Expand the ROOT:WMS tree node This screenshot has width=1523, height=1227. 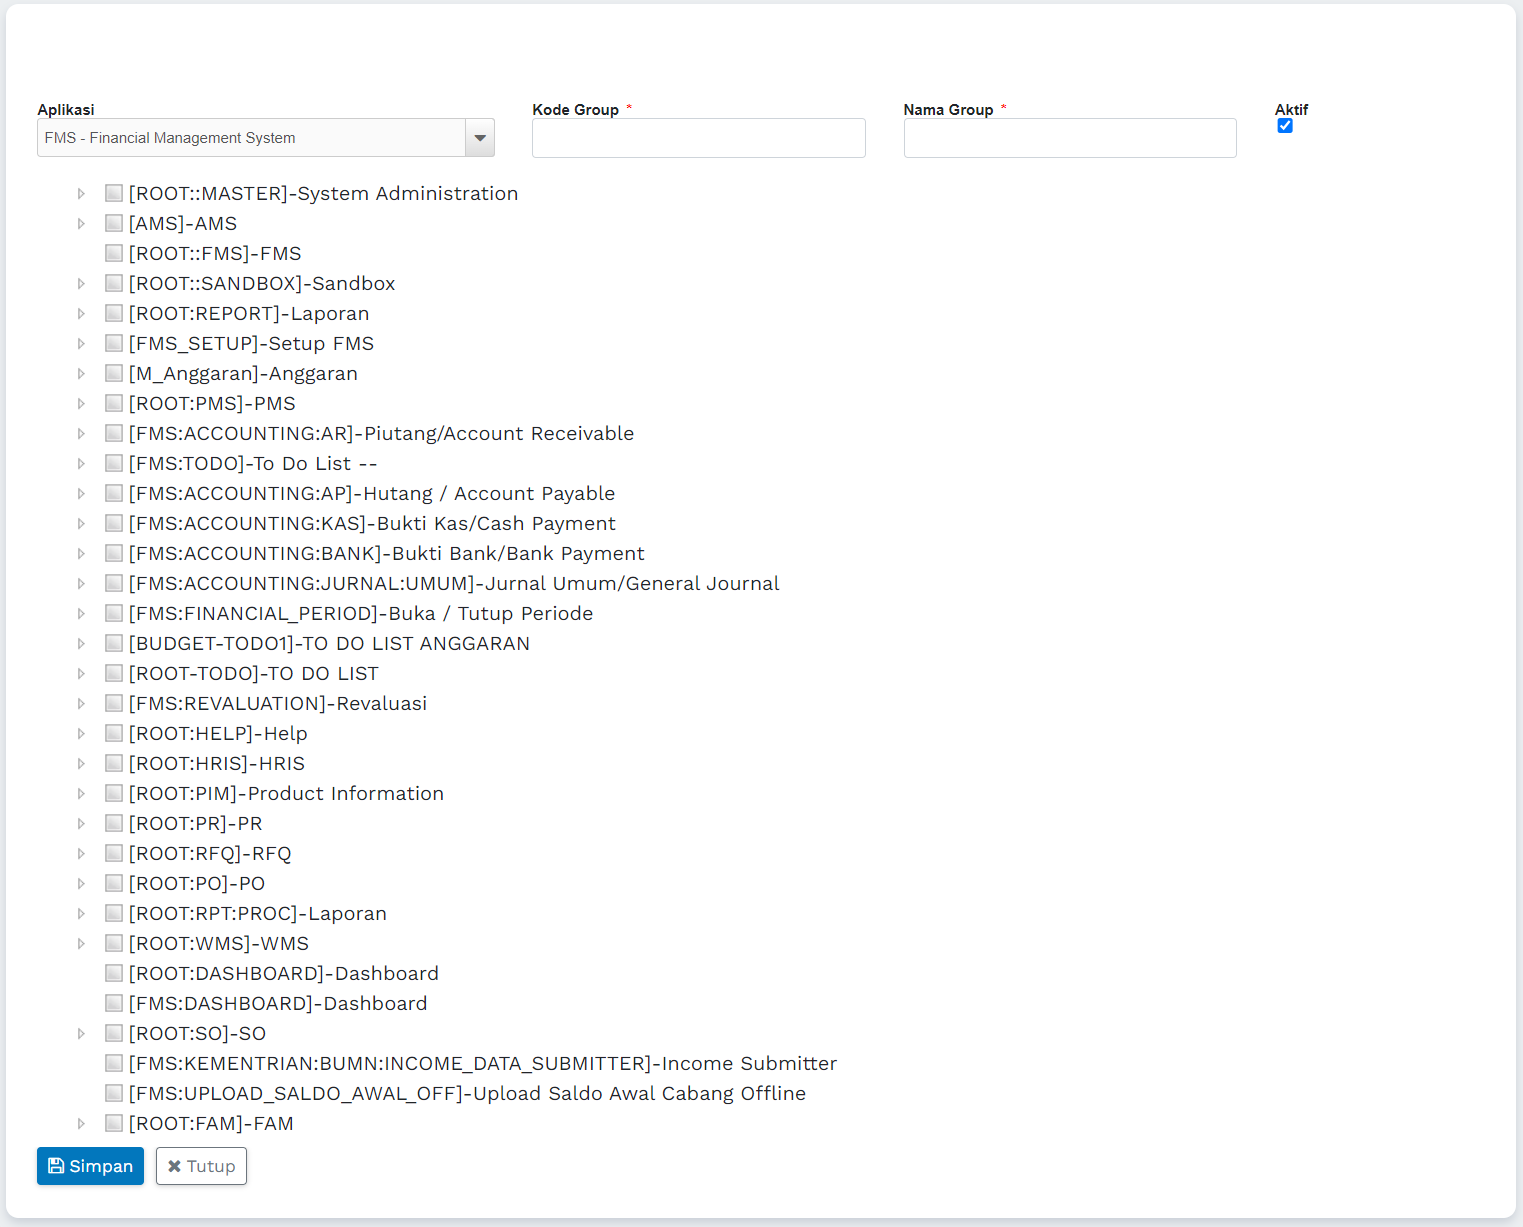tap(82, 943)
